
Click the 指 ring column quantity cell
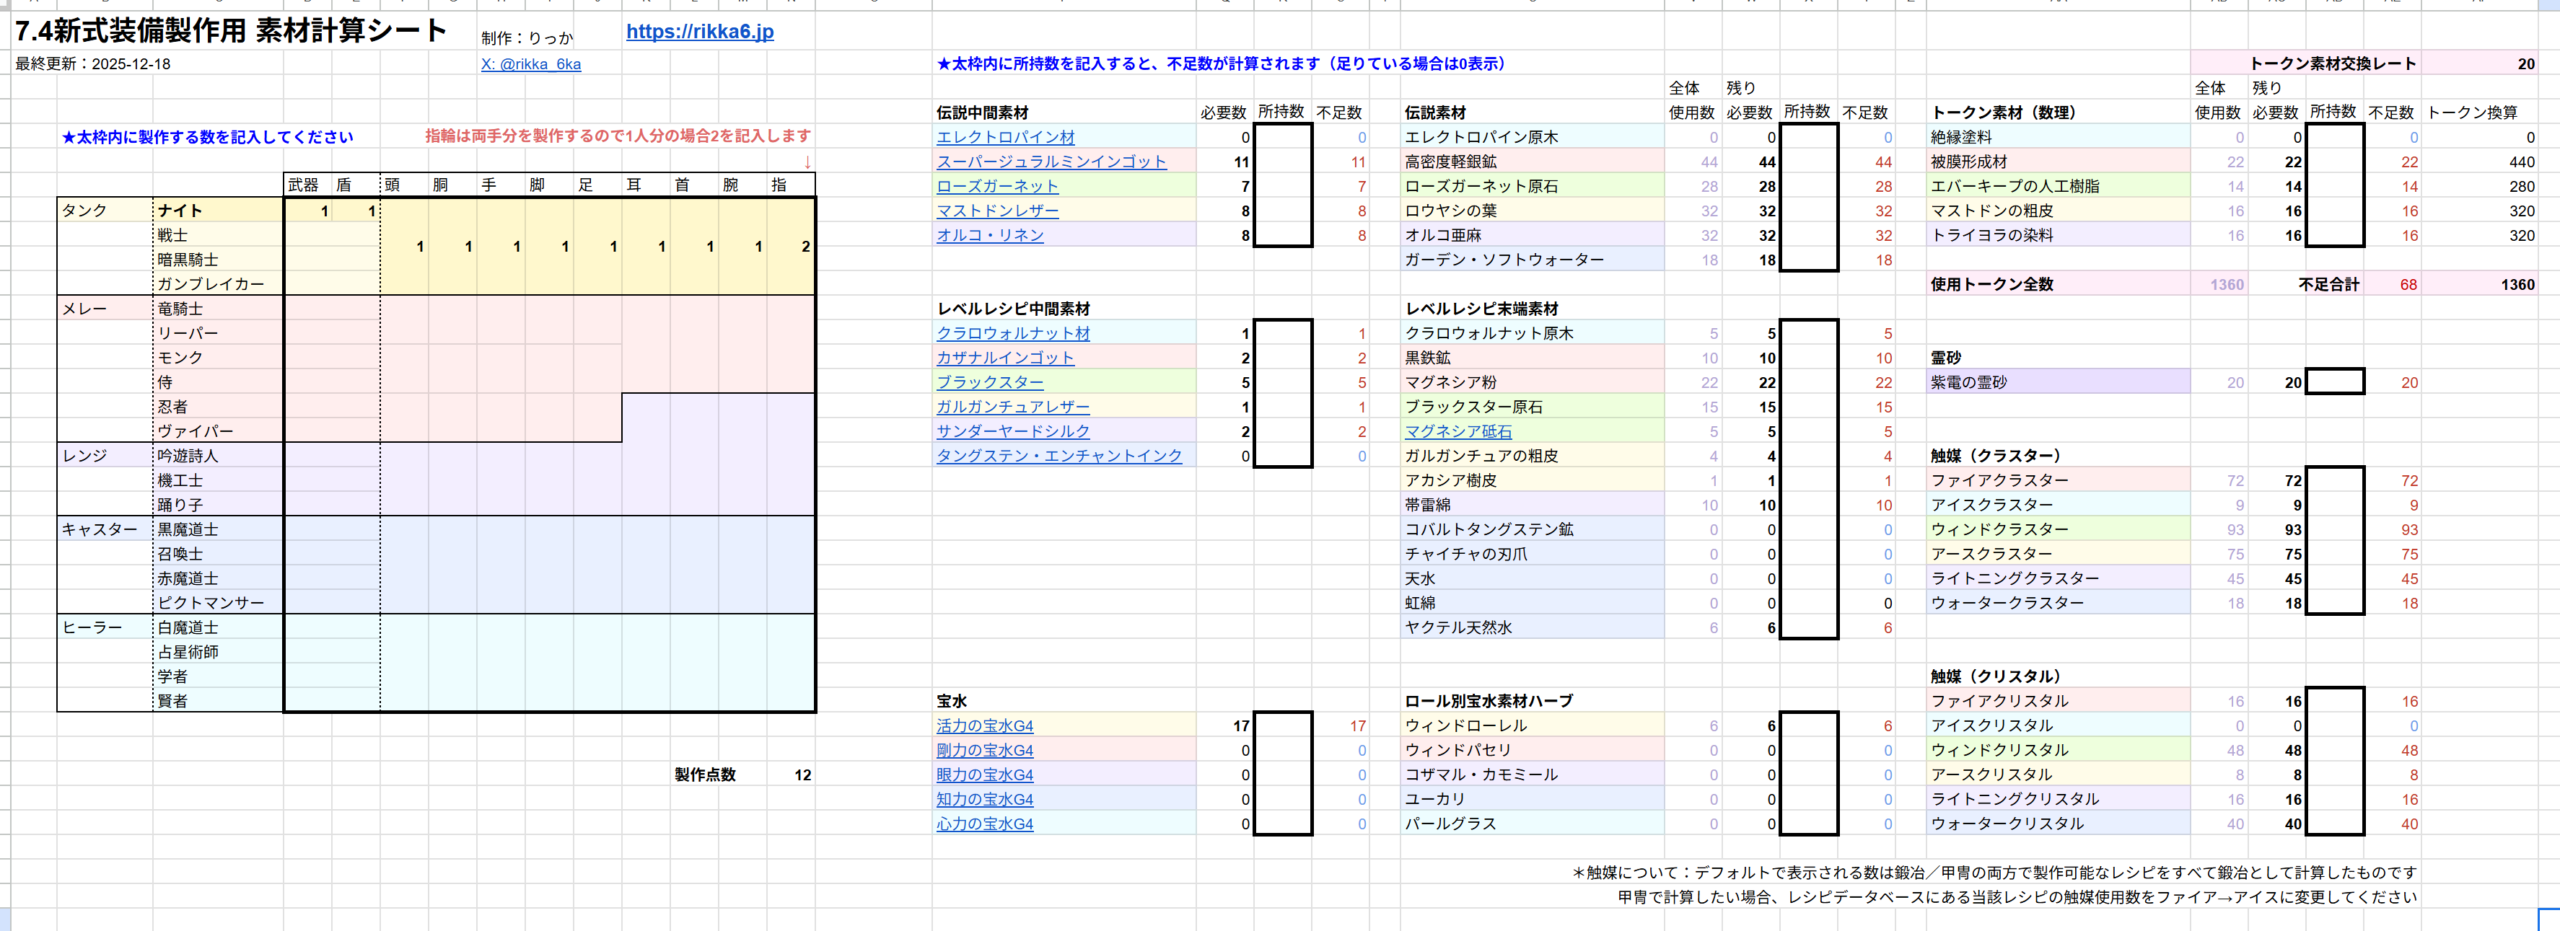tap(792, 247)
